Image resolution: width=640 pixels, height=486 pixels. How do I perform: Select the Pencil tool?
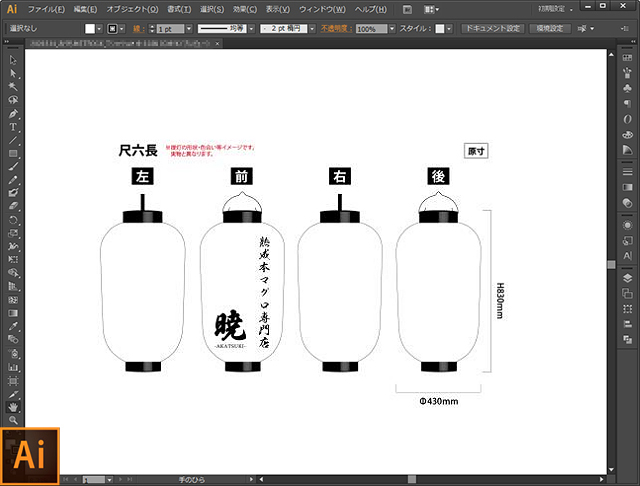click(13, 180)
